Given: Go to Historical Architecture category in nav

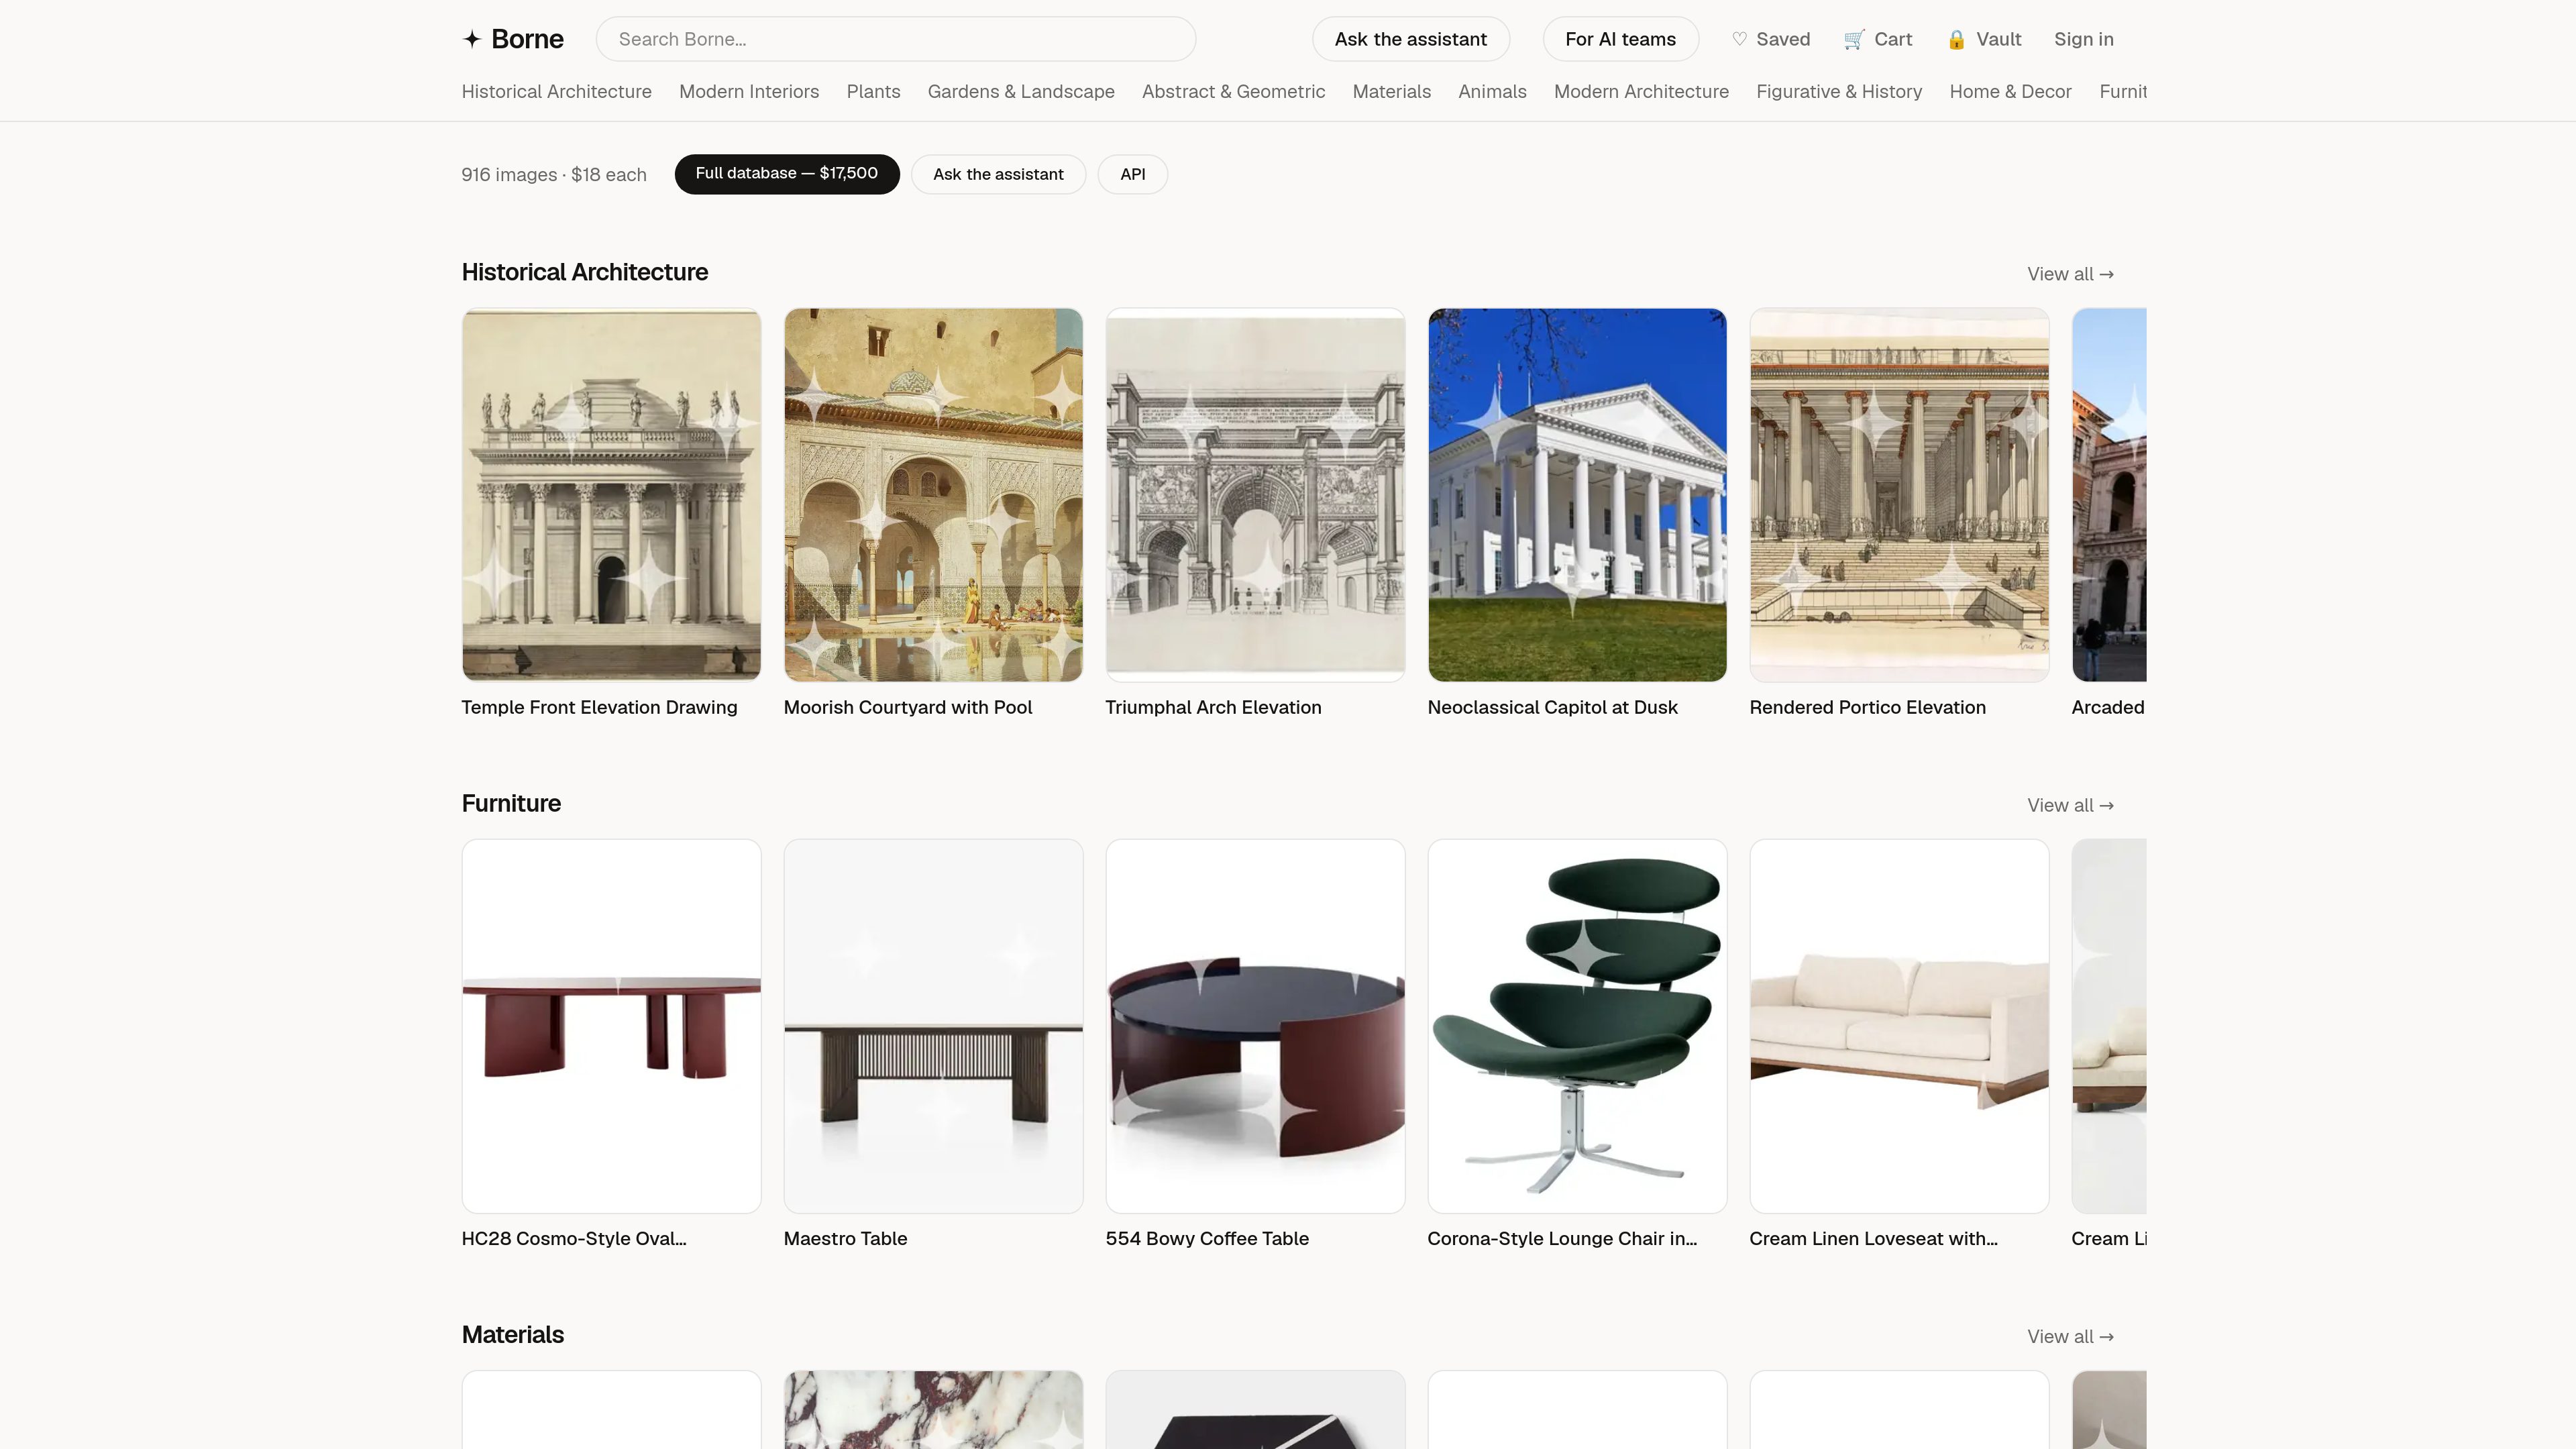Looking at the screenshot, I should [556, 91].
